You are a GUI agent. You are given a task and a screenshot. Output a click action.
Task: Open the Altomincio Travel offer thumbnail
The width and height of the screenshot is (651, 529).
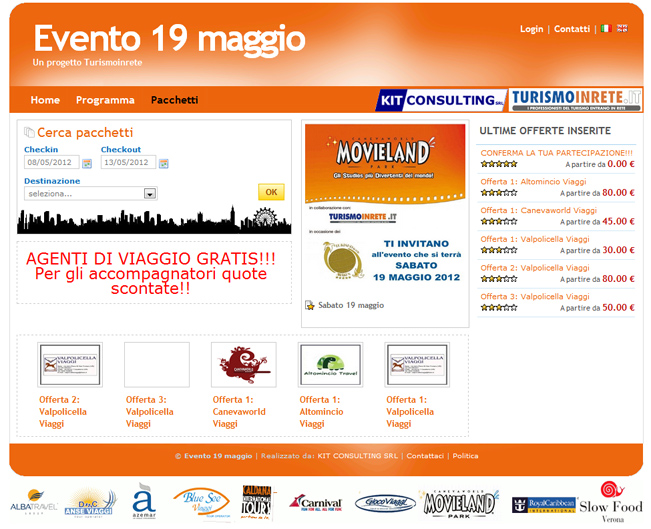[x=330, y=365]
